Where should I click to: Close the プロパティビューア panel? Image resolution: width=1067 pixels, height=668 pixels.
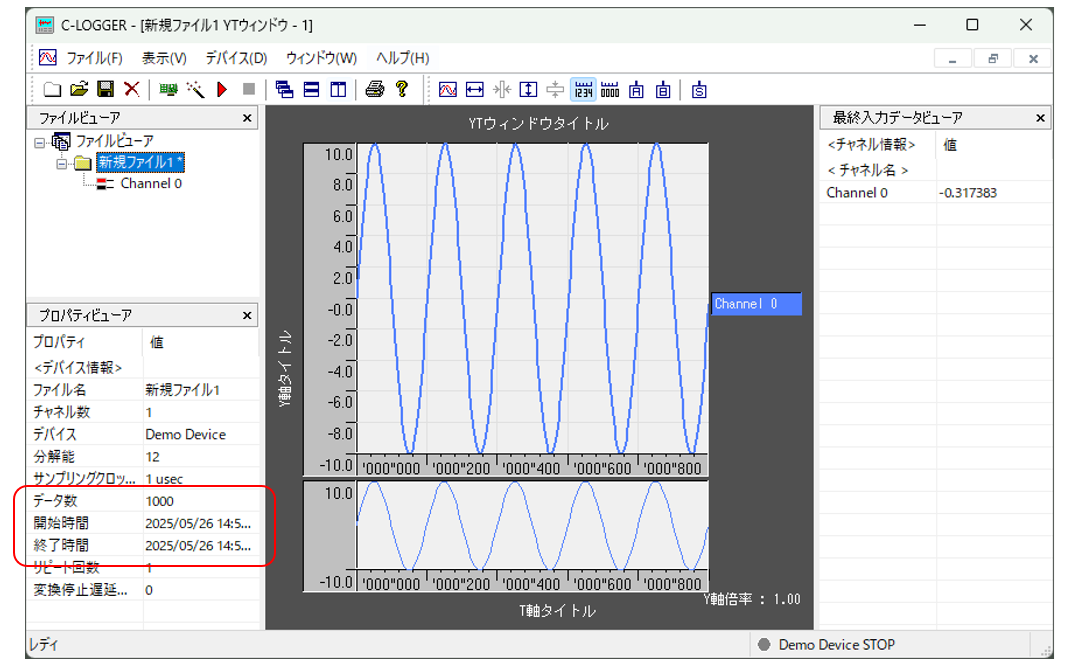pos(248,316)
